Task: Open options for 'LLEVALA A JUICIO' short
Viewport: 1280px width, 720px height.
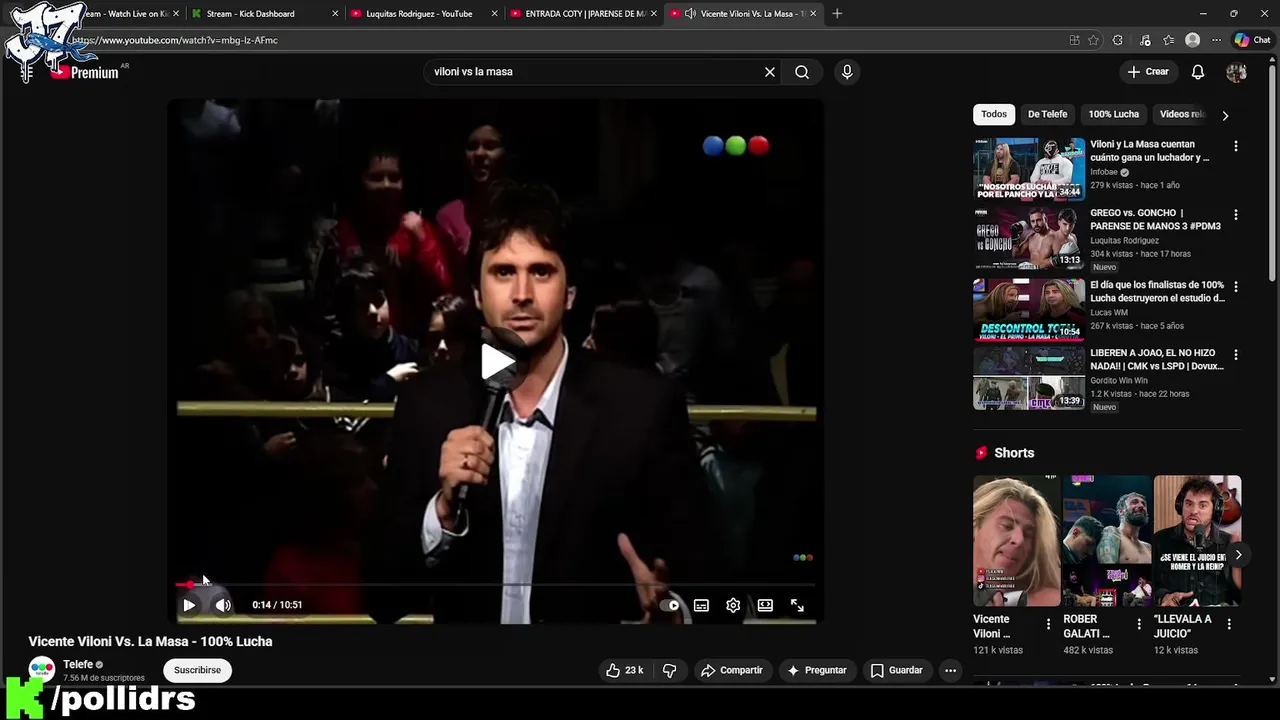Action: tap(1229, 624)
